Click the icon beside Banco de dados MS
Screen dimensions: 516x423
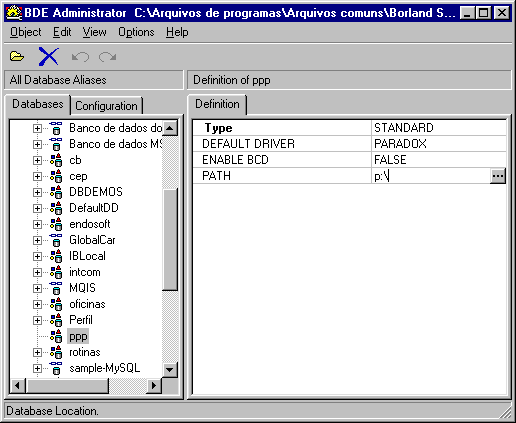pyautogui.click(x=56, y=144)
